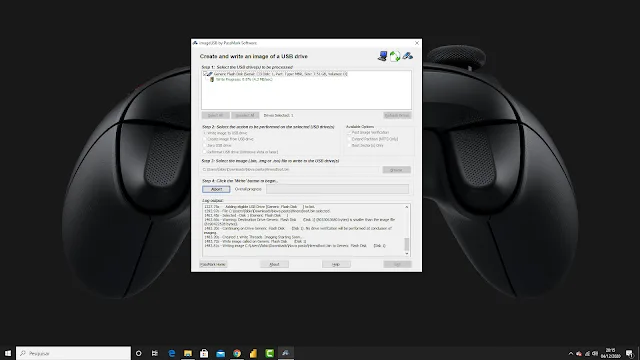Screen dimensions: 640x360
Task: Click the blue computer monitor icon in header
Action: click(382, 56)
